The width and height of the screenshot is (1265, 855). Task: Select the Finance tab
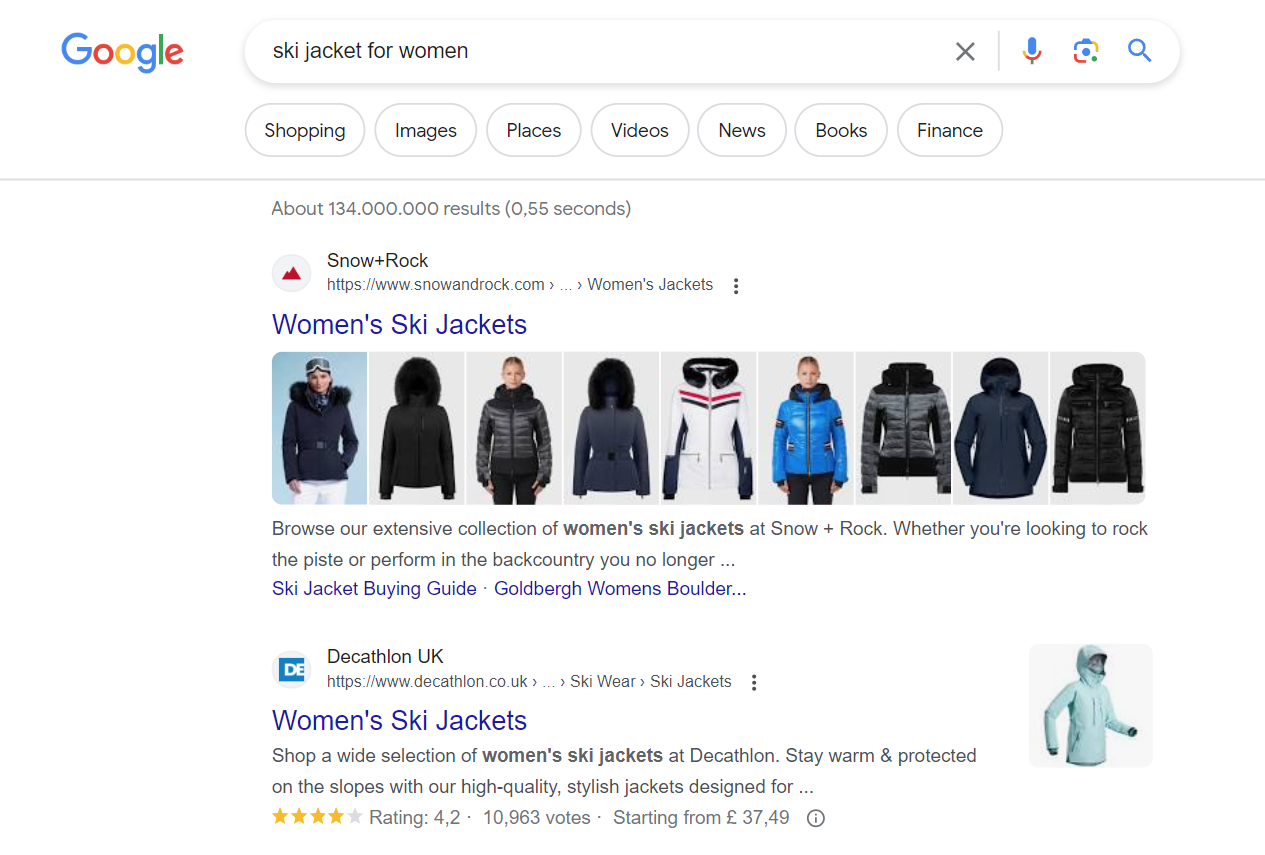(948, 130)
